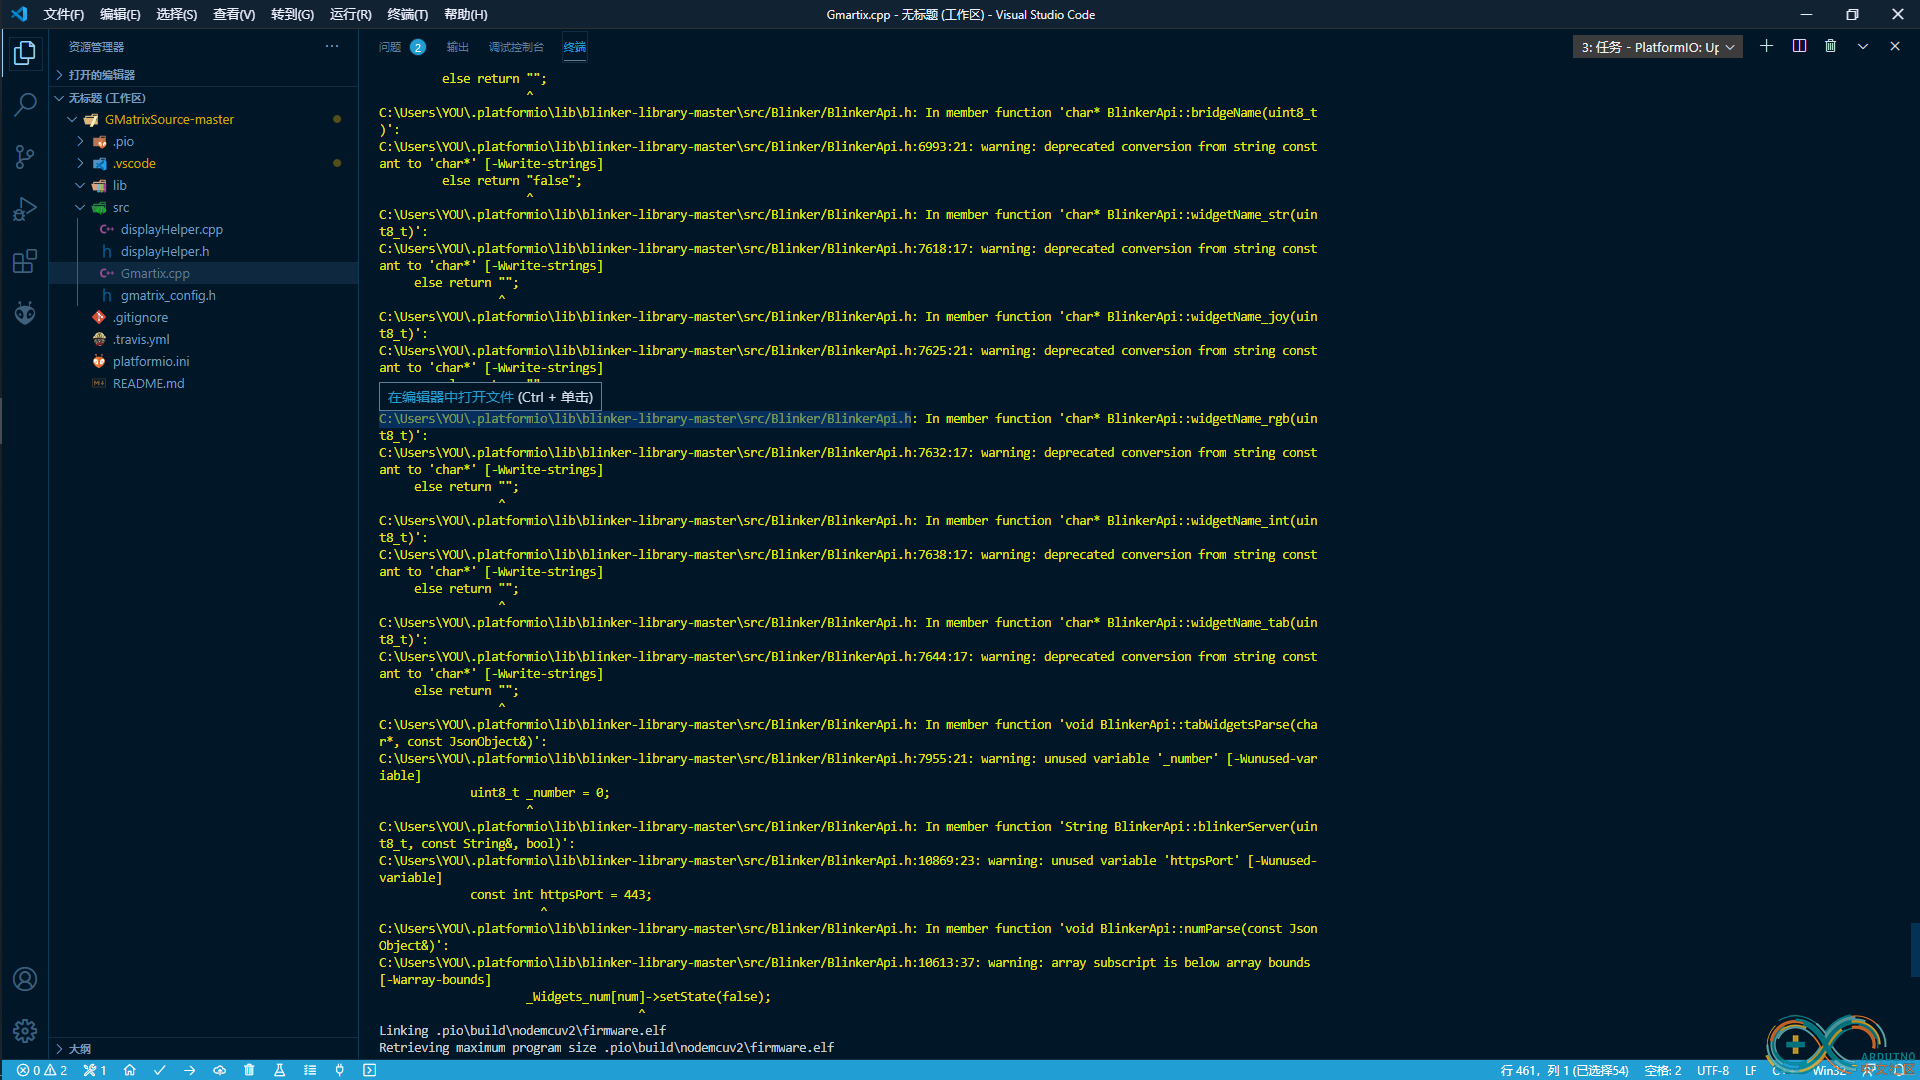Open the 终端(T) menu

pyautogui.click(x=407, y=14)
